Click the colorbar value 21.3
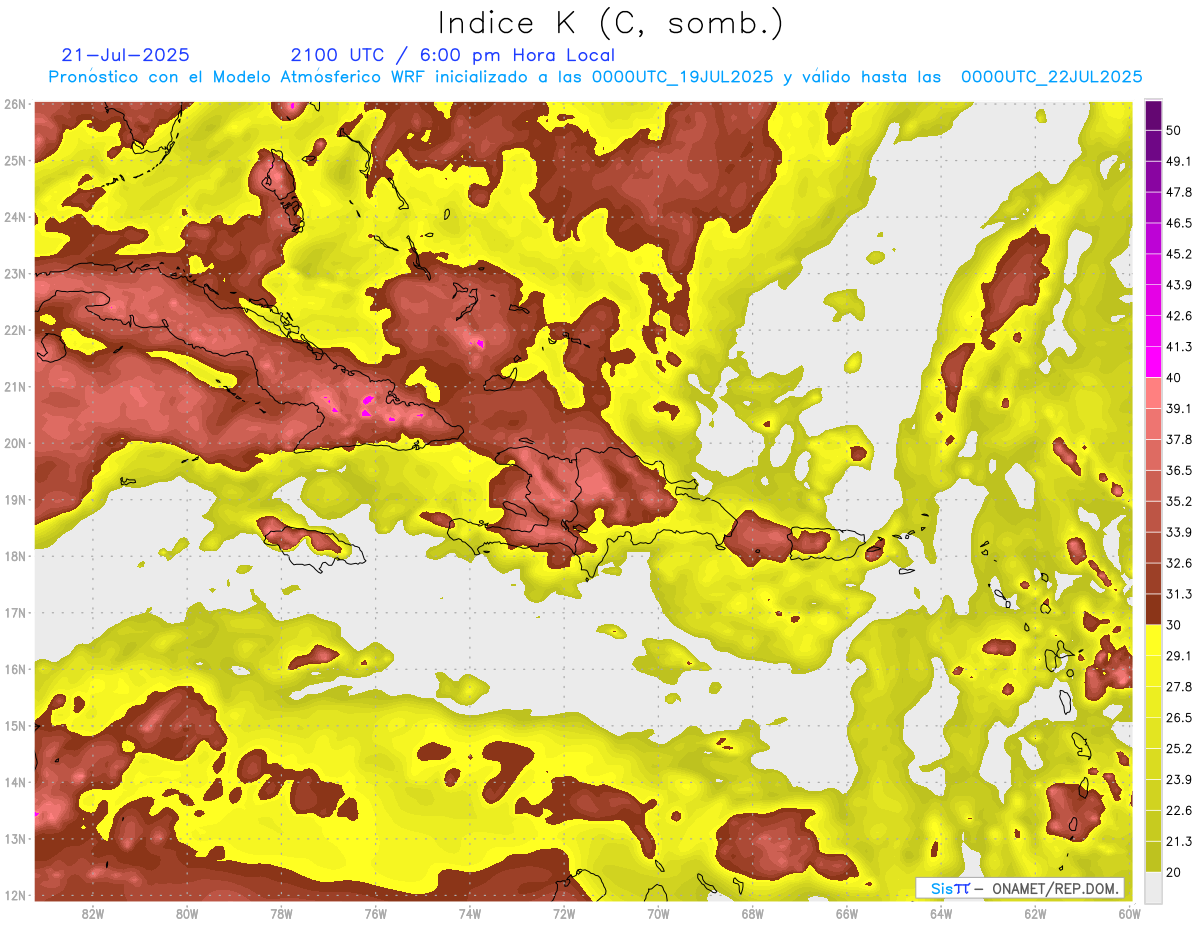 pos(1179,842)
